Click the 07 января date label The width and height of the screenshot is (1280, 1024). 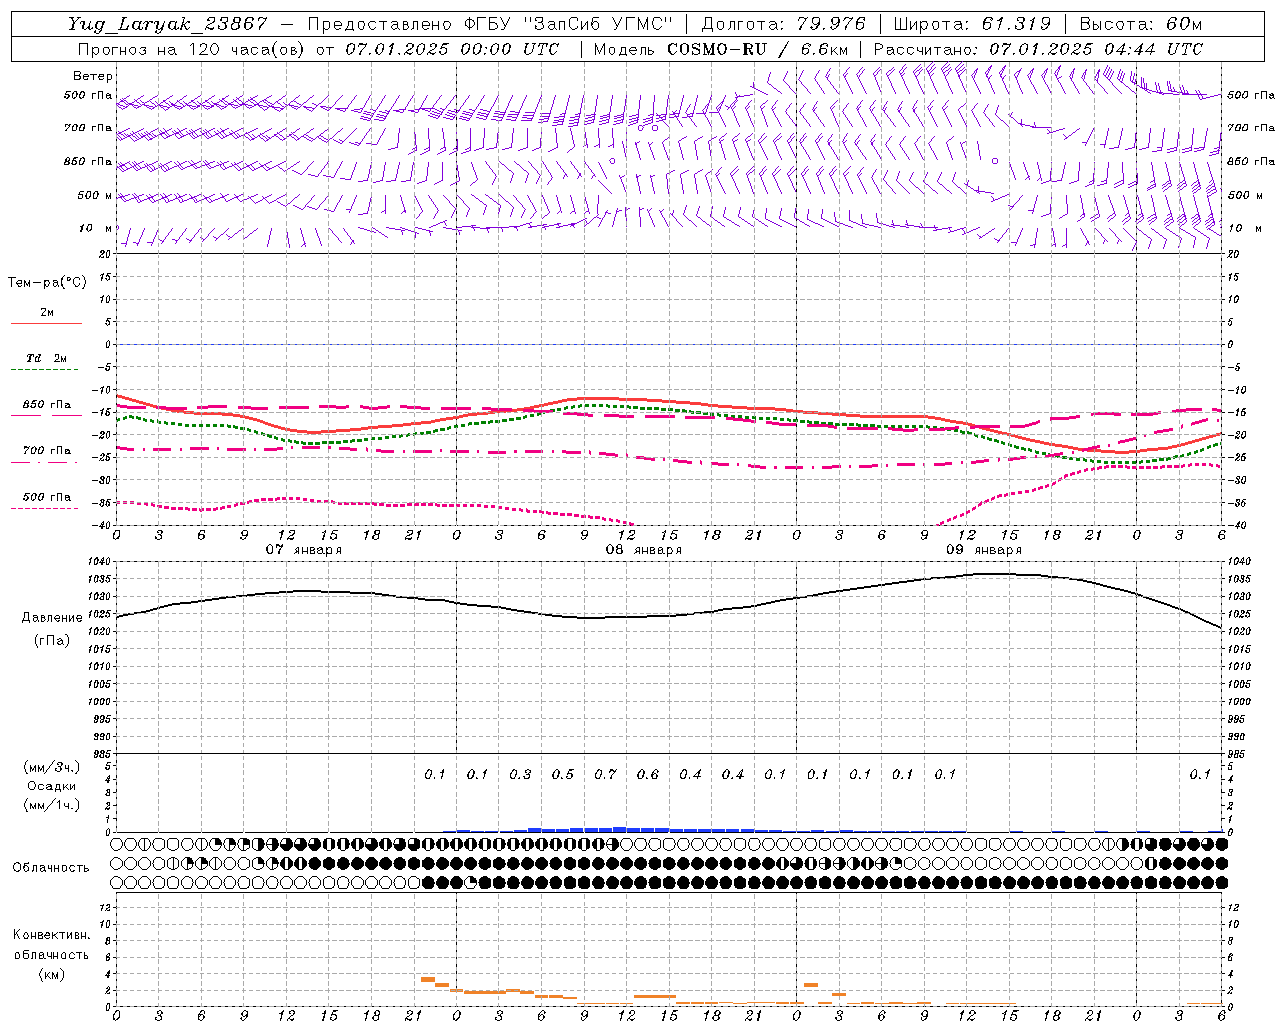pyautogui.click(x=304, y=550)
